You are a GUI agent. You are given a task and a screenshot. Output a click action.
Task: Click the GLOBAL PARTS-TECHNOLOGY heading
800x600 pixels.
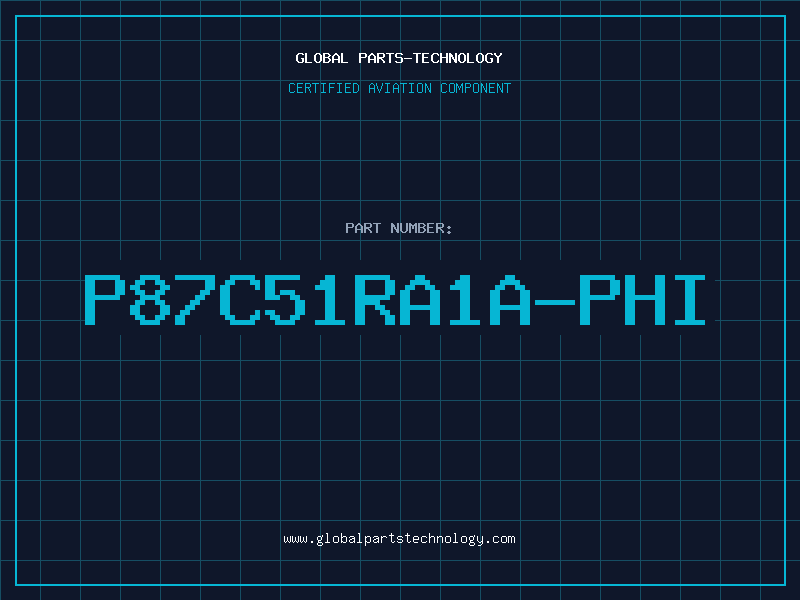(399, 58)
